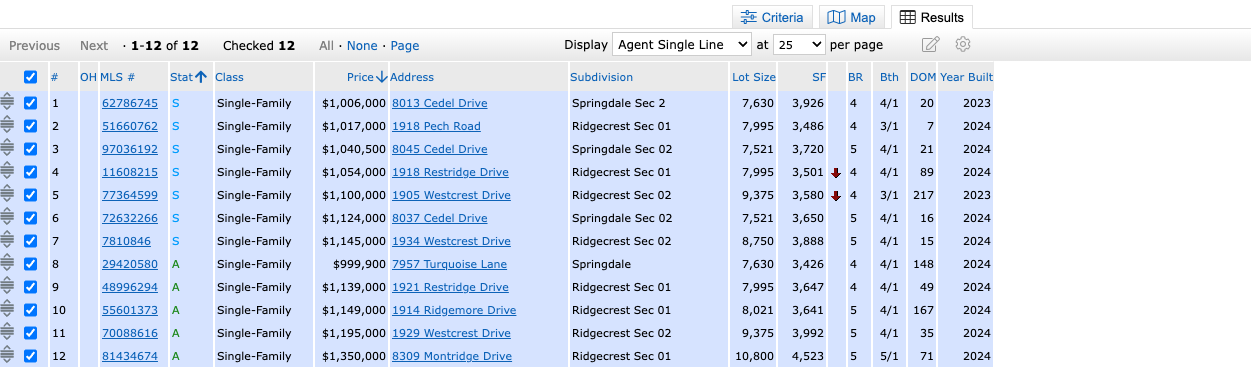
Task: Open address 8013 Cedel Drive
Action: pyautogui.click(x=440, y=103)
